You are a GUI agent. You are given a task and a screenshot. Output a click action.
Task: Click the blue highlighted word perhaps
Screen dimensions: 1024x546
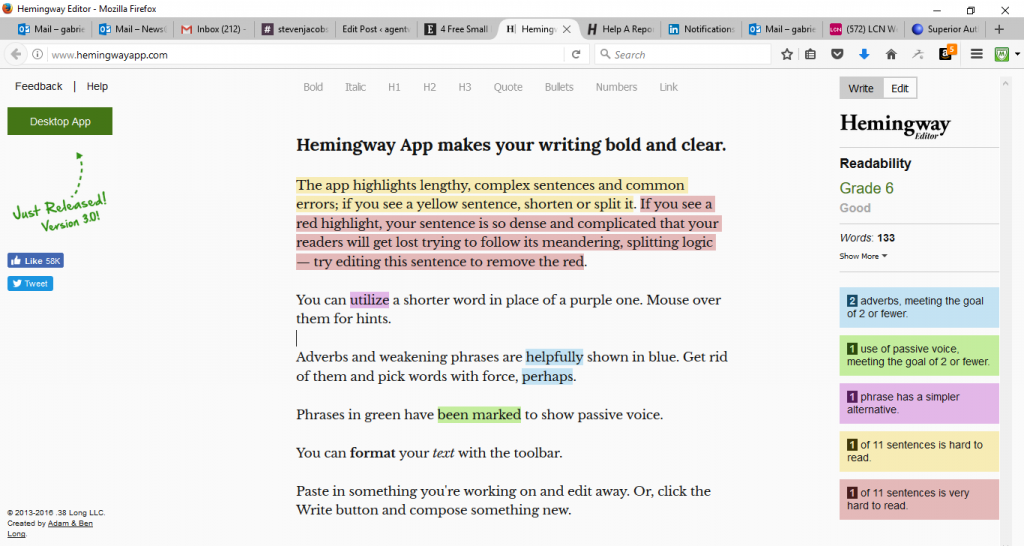[547, 376]
